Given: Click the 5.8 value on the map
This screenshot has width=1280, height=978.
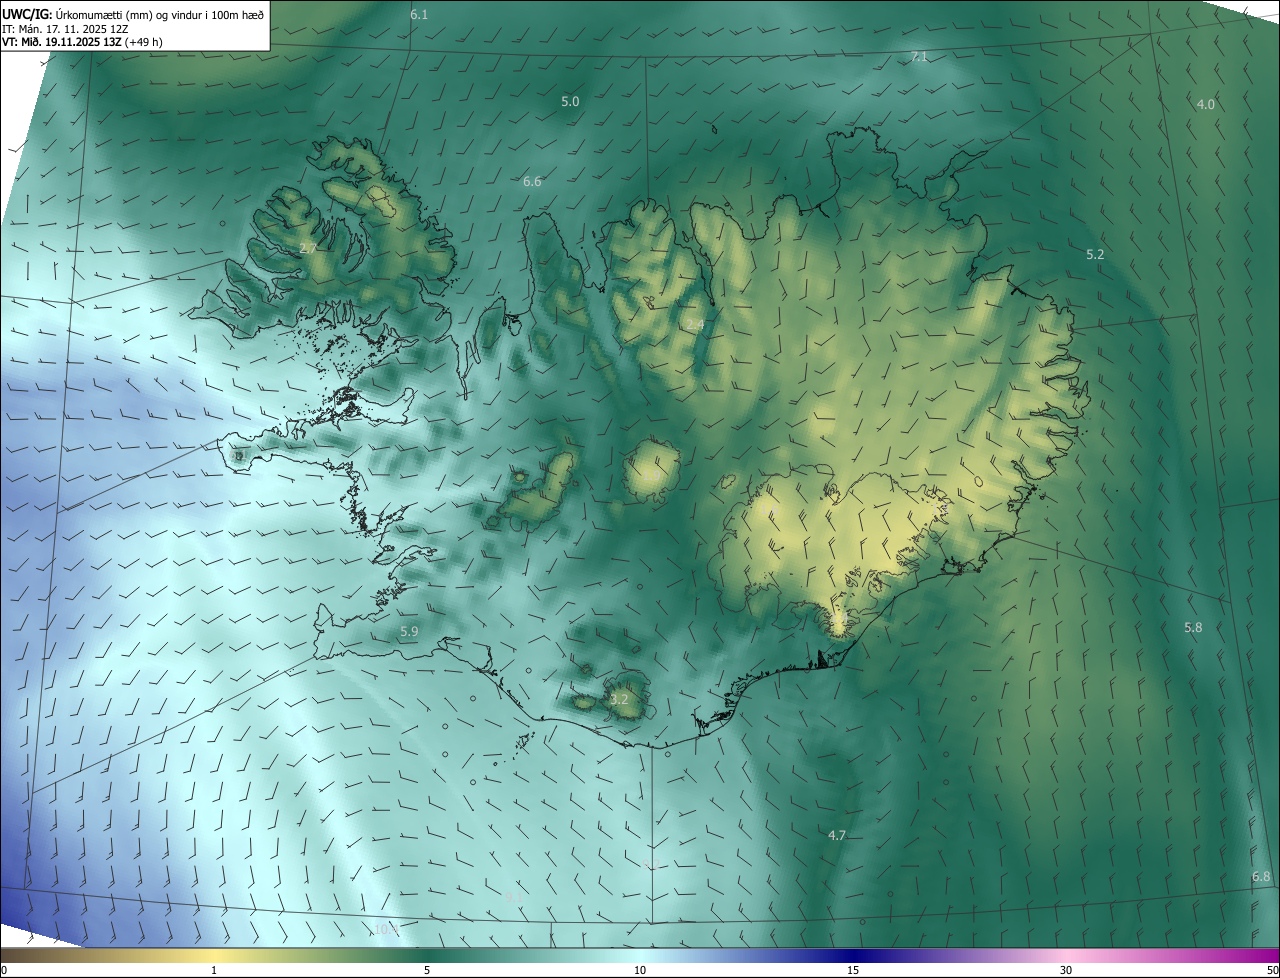Looking at the screenshot, I should (x=1193, y=627).
